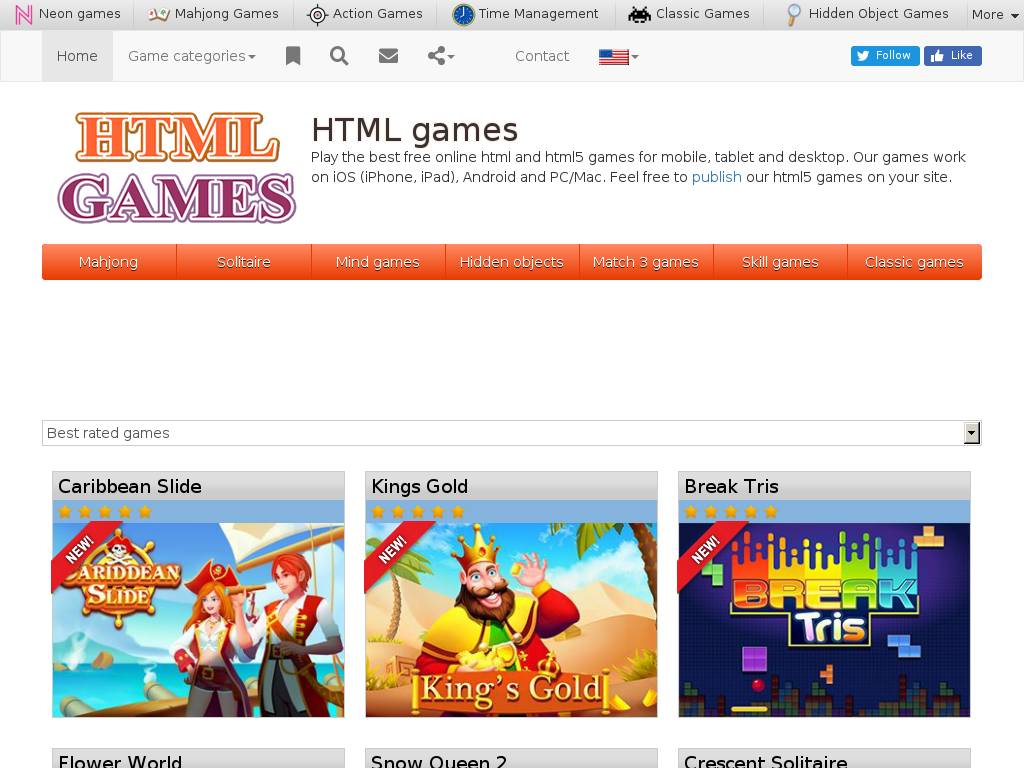
Task: Click the Mahjong Games tile icon
Action: 159,14
